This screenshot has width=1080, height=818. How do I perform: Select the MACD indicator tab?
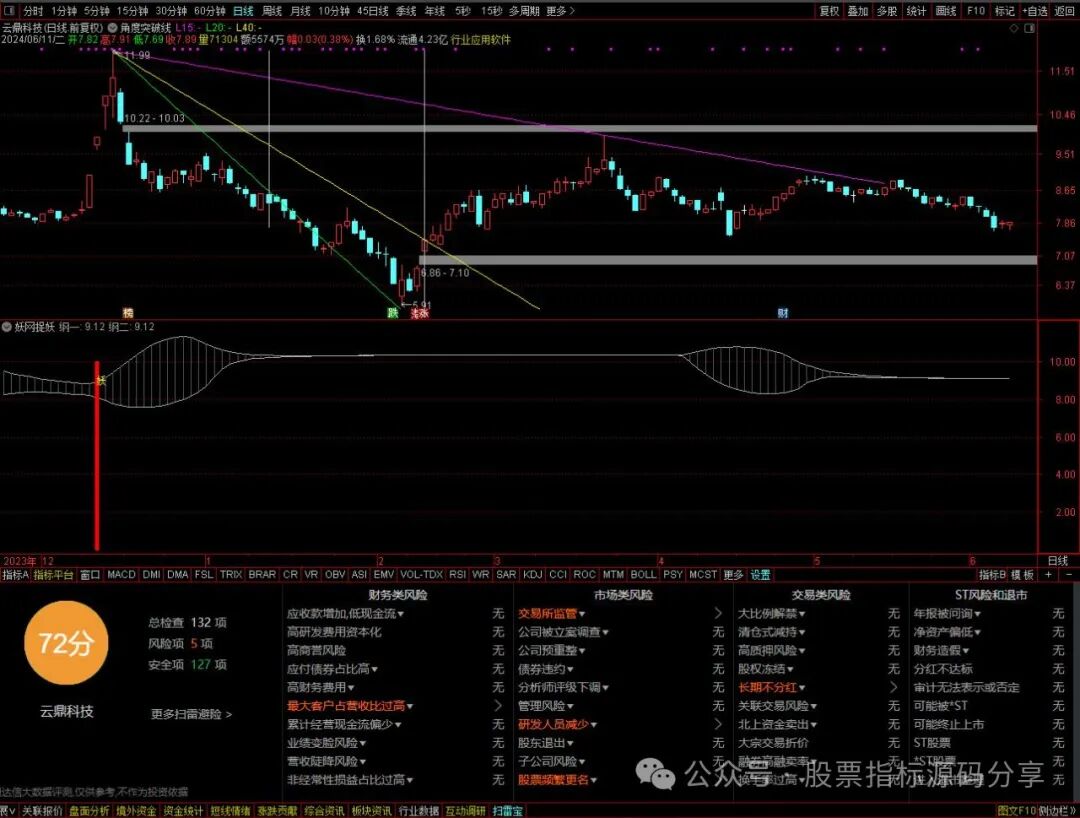(121, 574)
